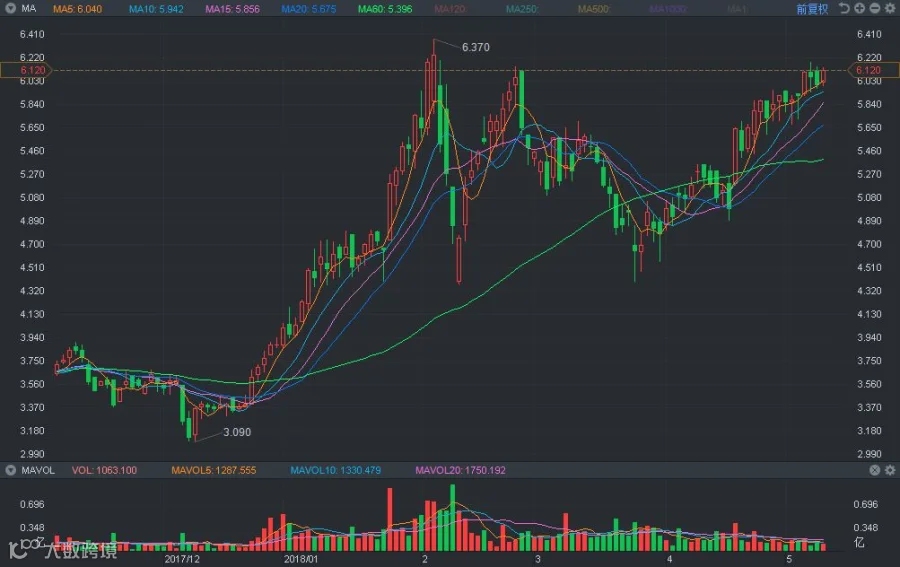Zoom in the chart with plus icon
The width and height of the screenshot is (900, 567).
click(x=859, y=8)
